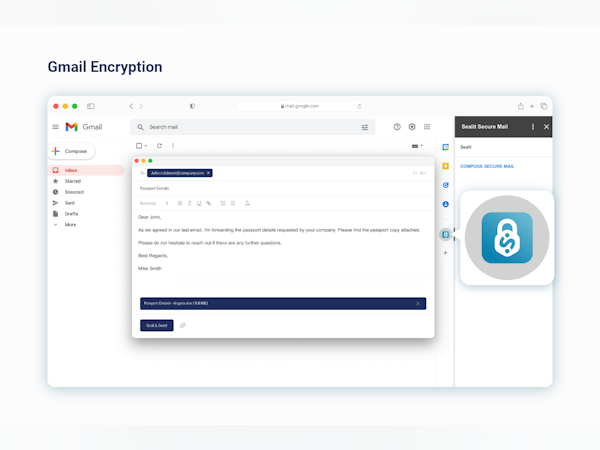
Task: Show the browser tab overview
Action: (544, 106)
